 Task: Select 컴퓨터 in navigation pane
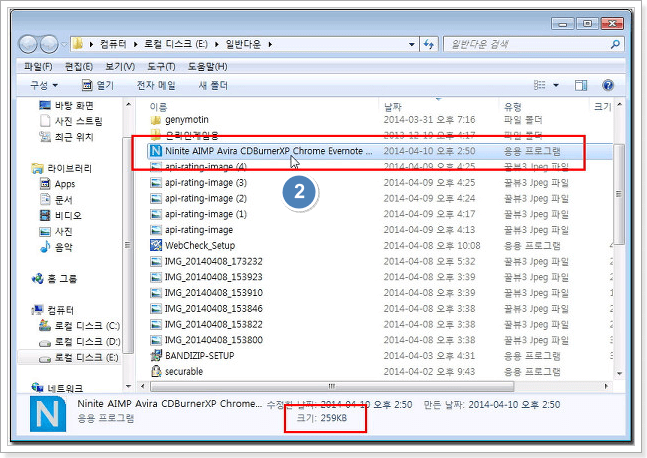(x=53, y=310)
